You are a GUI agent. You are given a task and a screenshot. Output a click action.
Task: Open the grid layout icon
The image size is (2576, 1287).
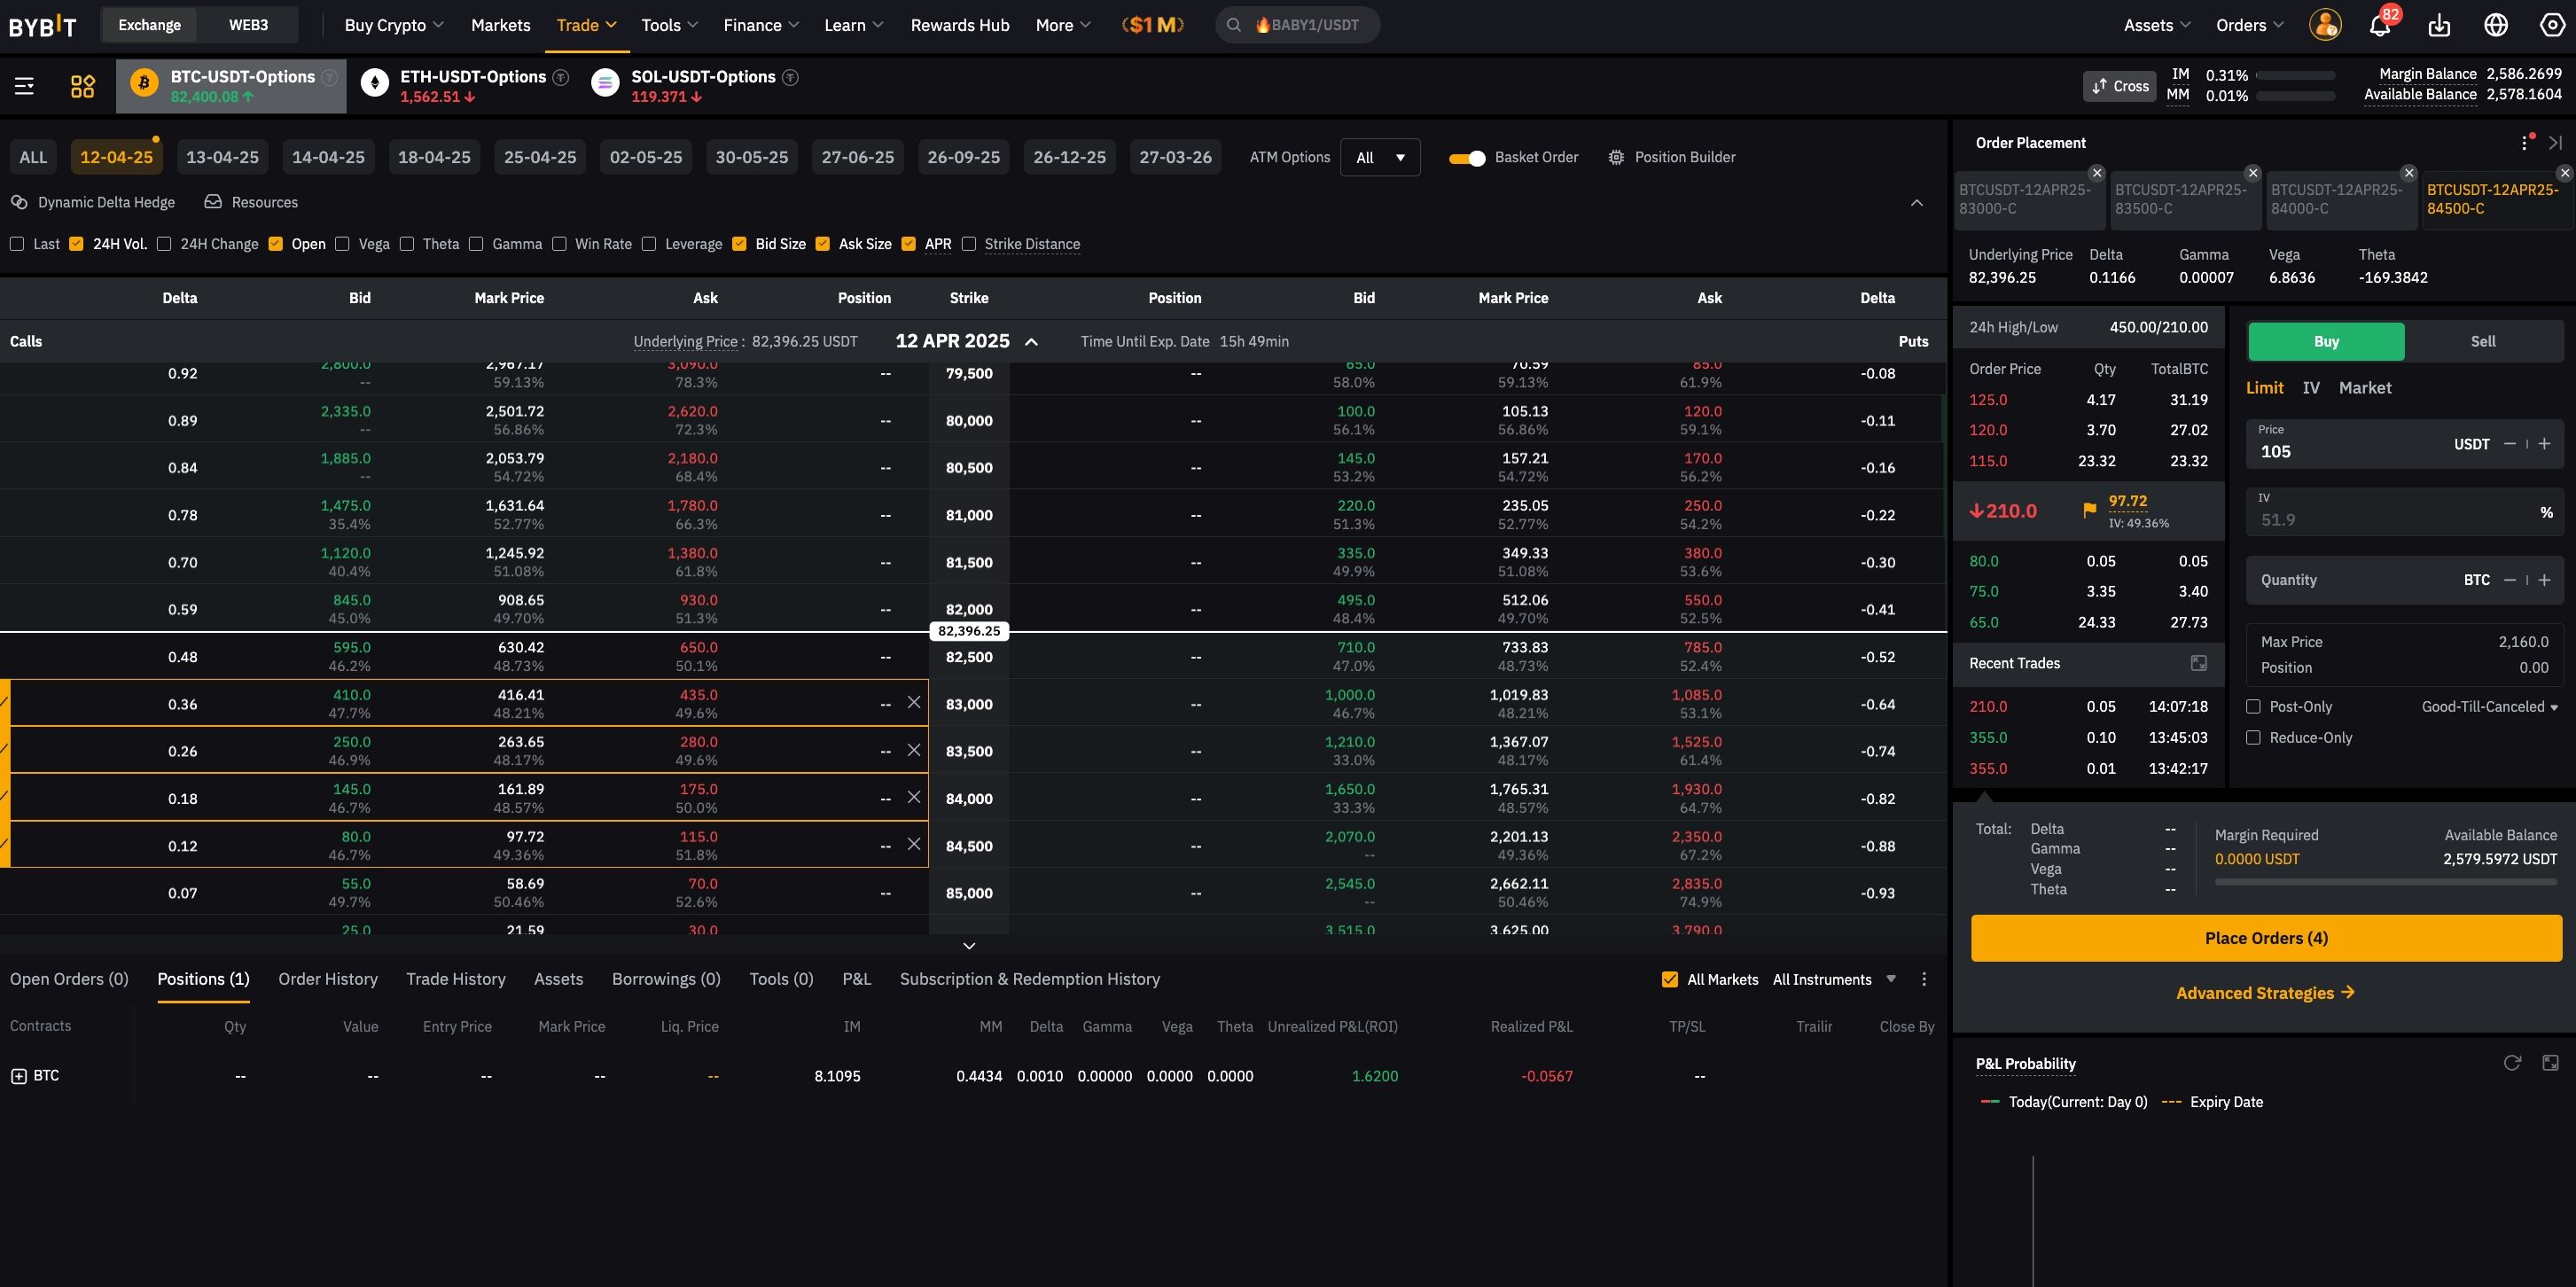(83, 86)
